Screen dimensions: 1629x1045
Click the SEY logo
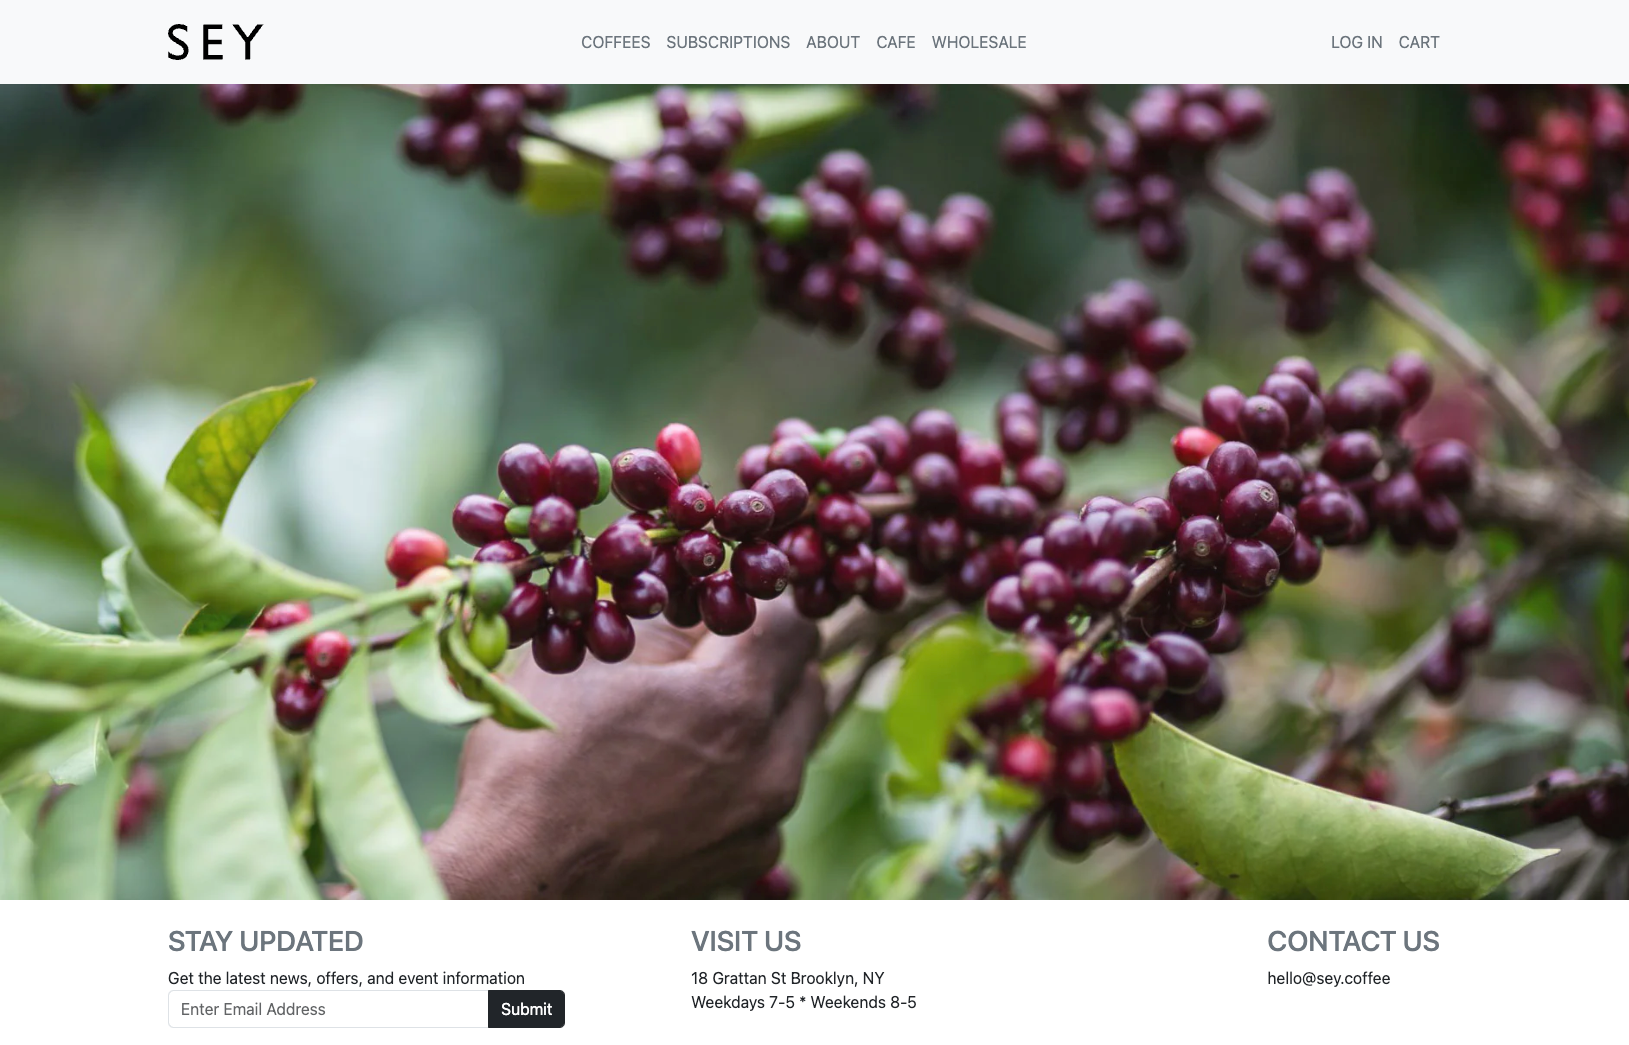pos(215,42)
